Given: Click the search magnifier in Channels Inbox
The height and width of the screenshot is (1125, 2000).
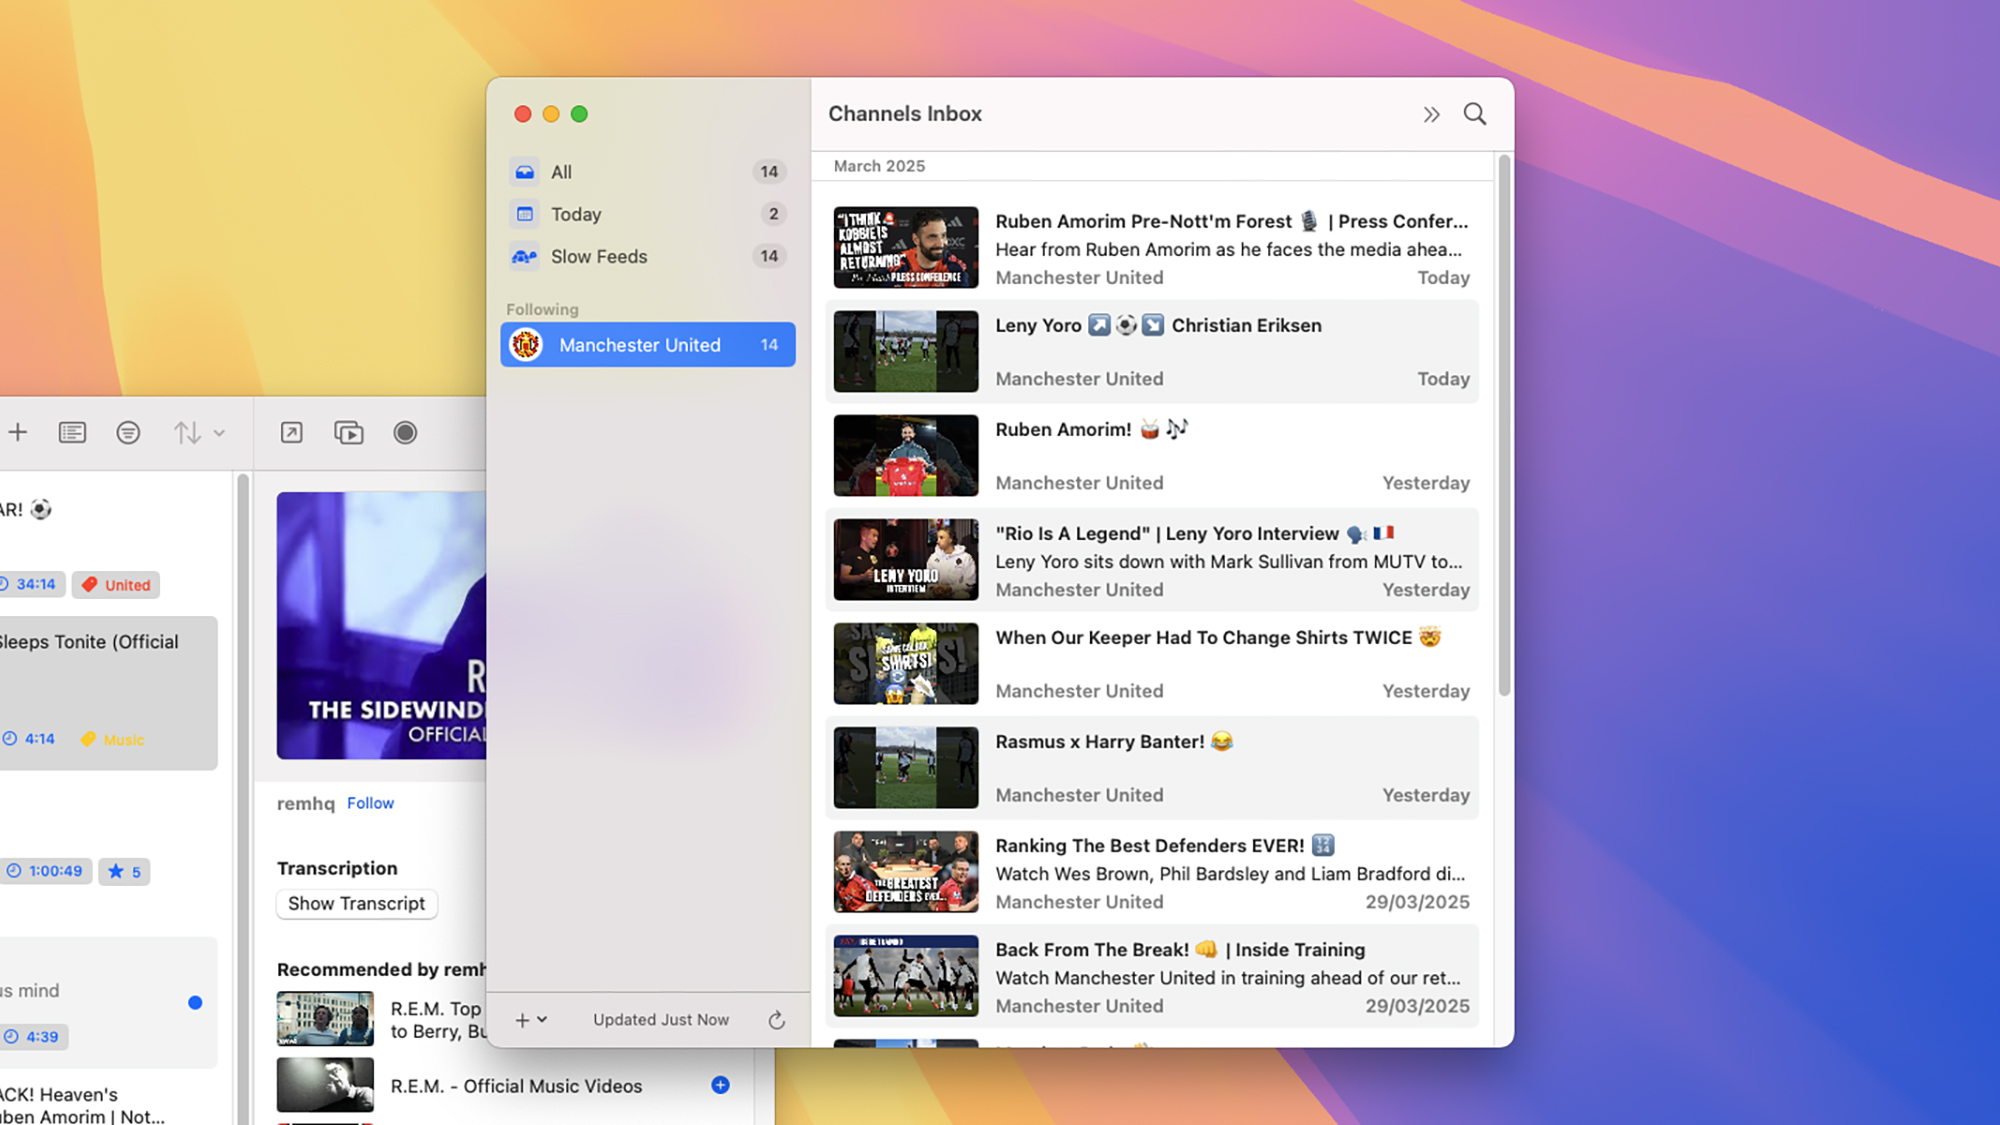Looking at the screenshot, I should click(x=1474, y=114).
